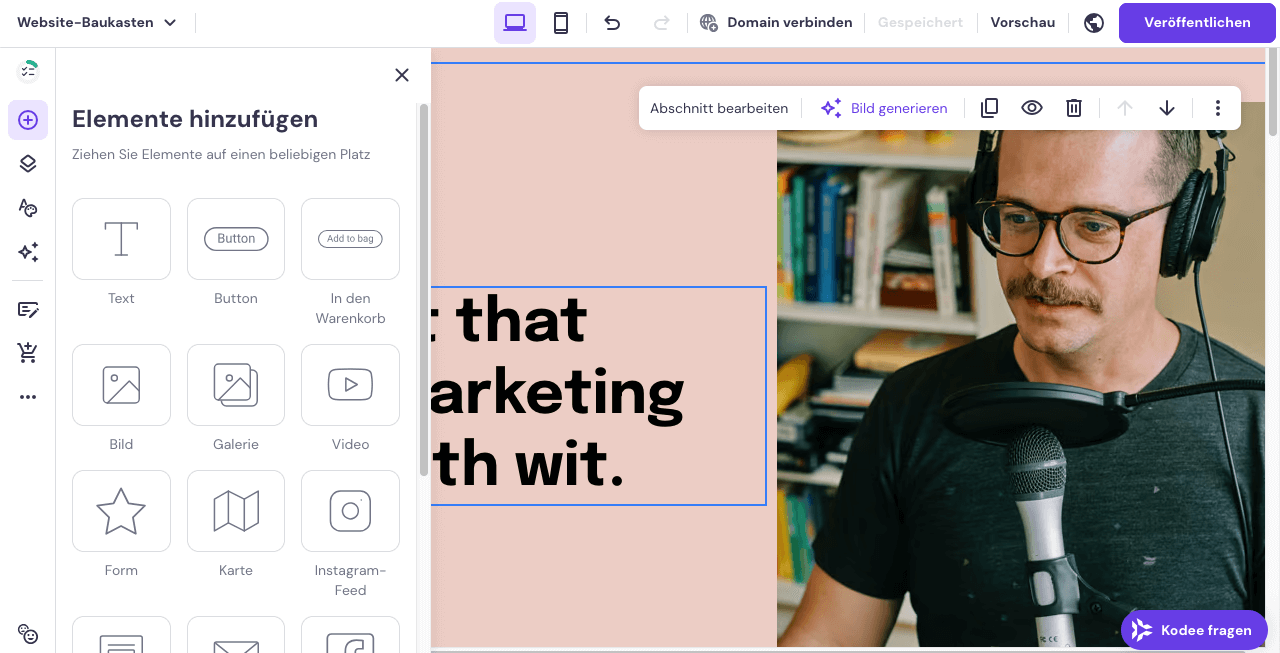This screenshot has width=1280, height=653.
Task: Move section up with arrow icon
Action: pos(1125,108)
